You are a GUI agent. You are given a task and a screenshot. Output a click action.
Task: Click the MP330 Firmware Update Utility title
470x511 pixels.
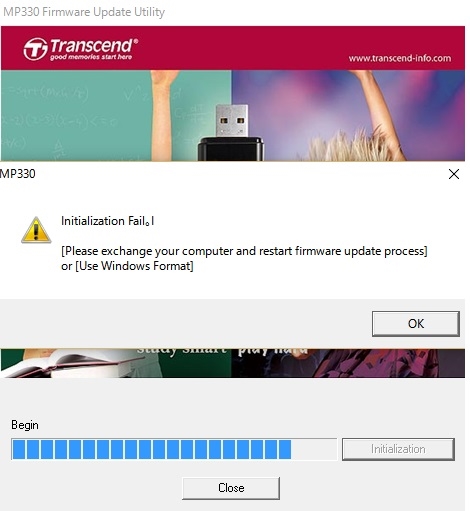(x=84, y=12)
